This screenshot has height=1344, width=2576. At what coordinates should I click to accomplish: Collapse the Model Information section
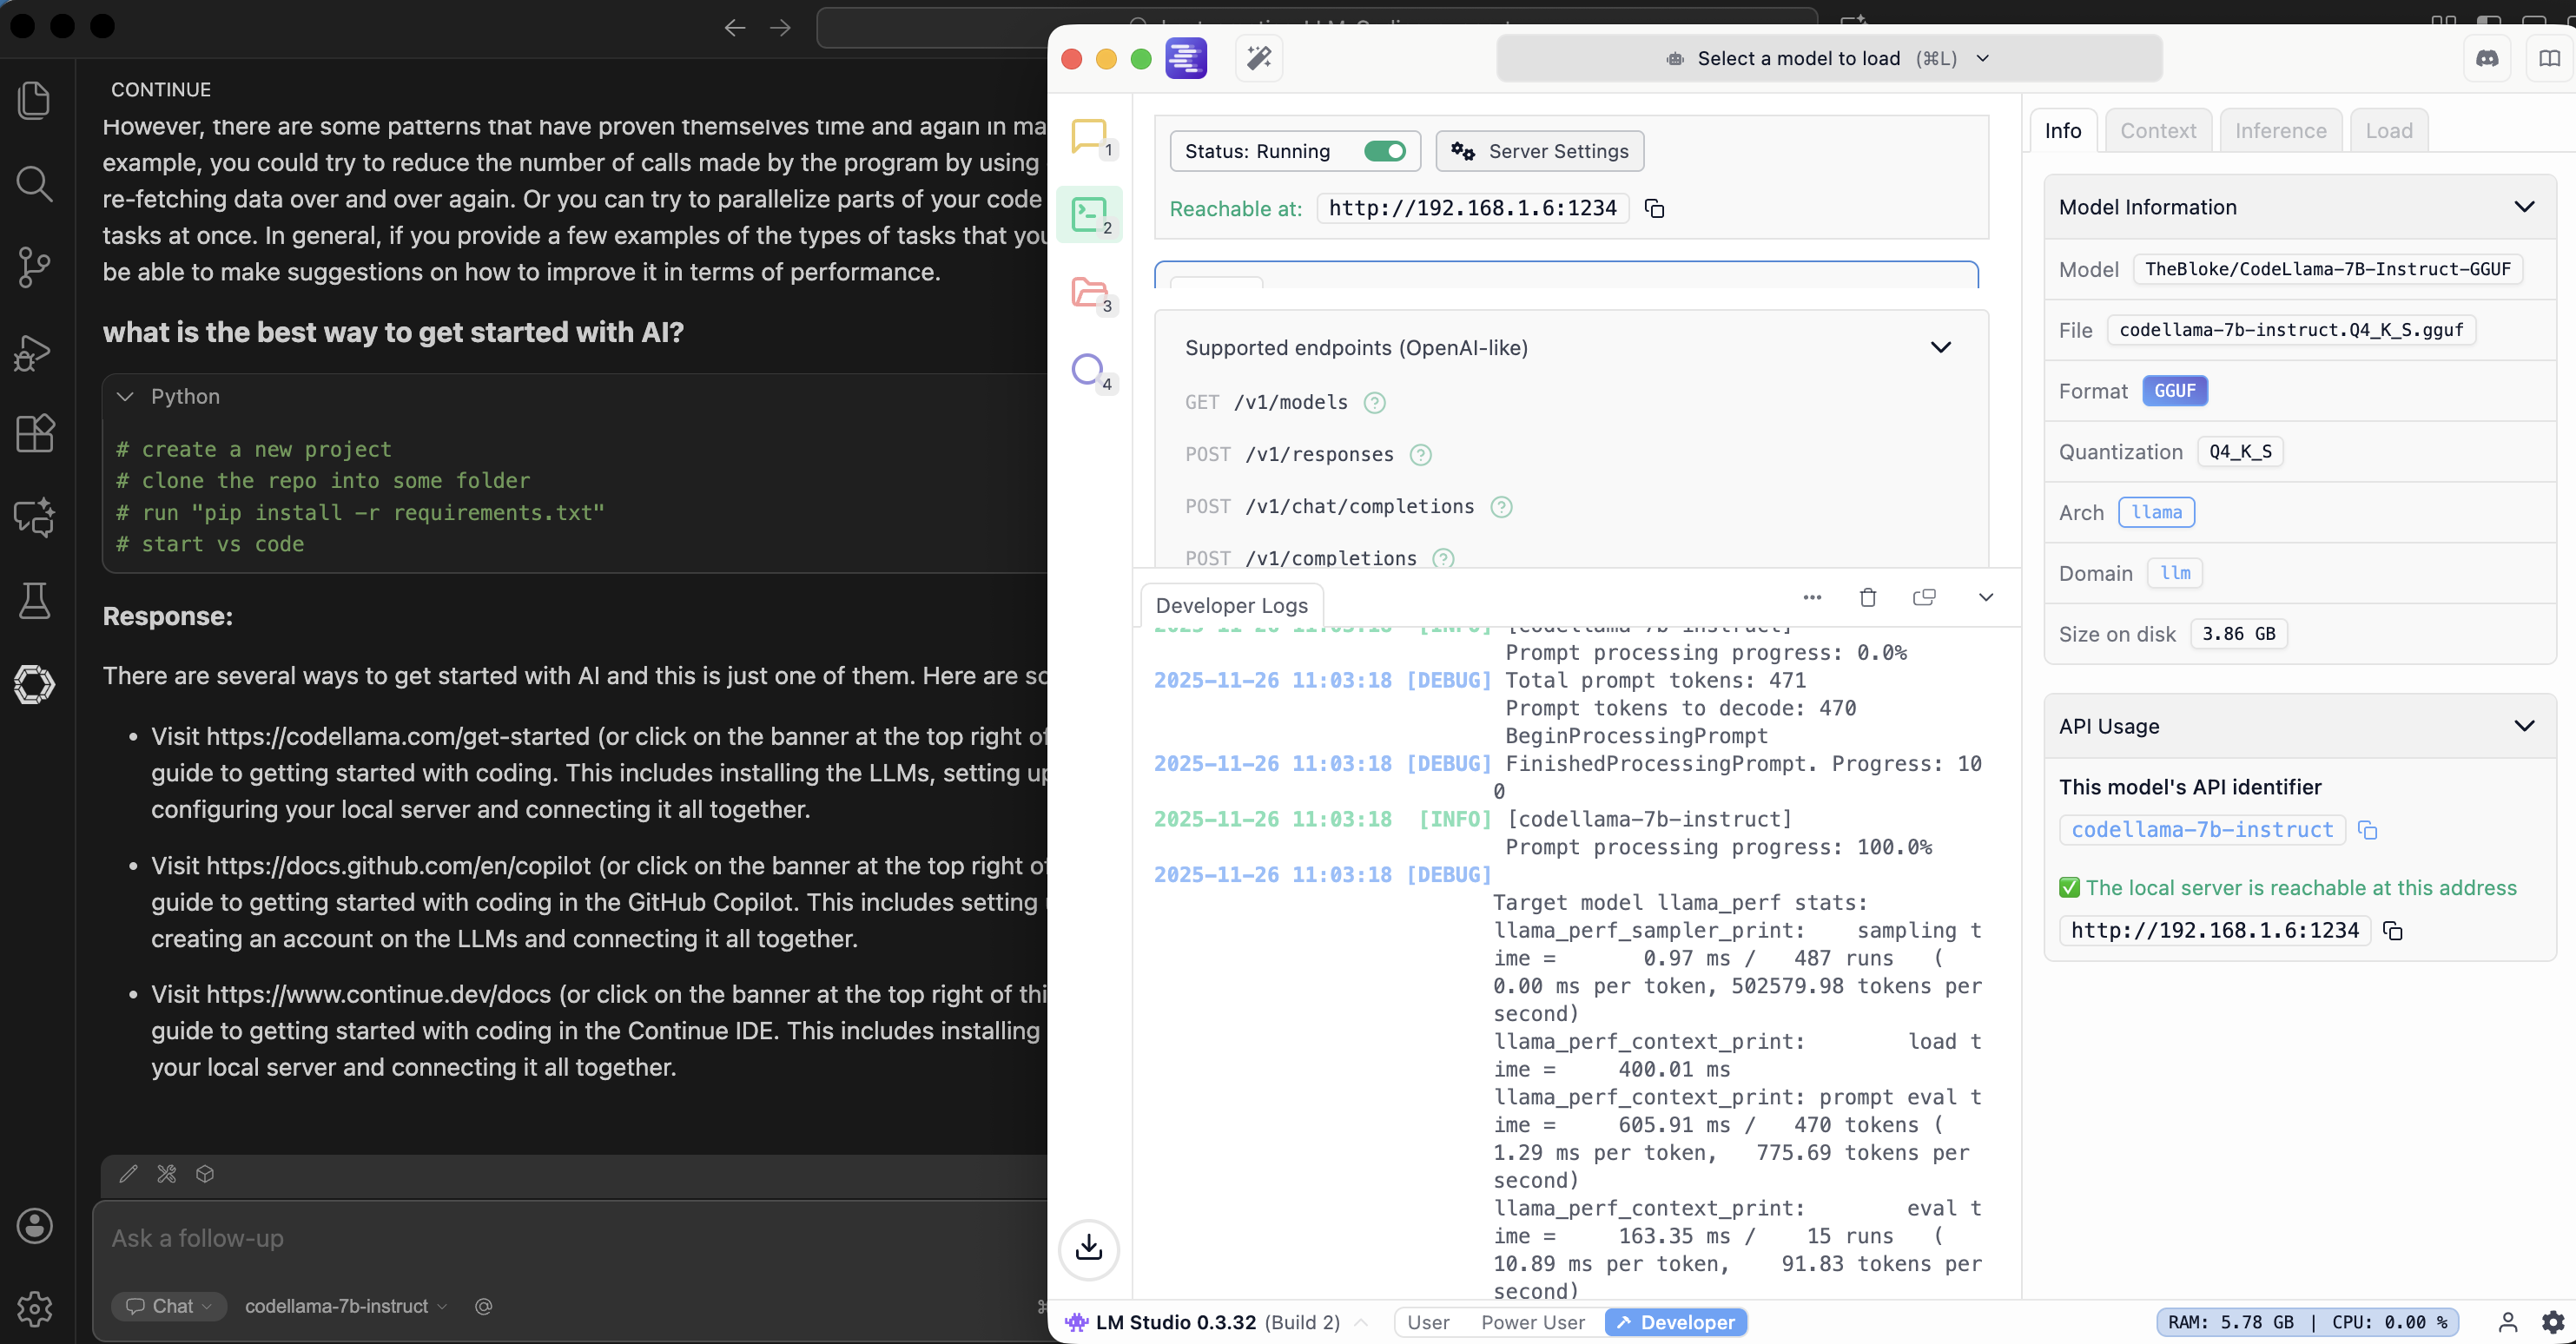point(2524,207)
